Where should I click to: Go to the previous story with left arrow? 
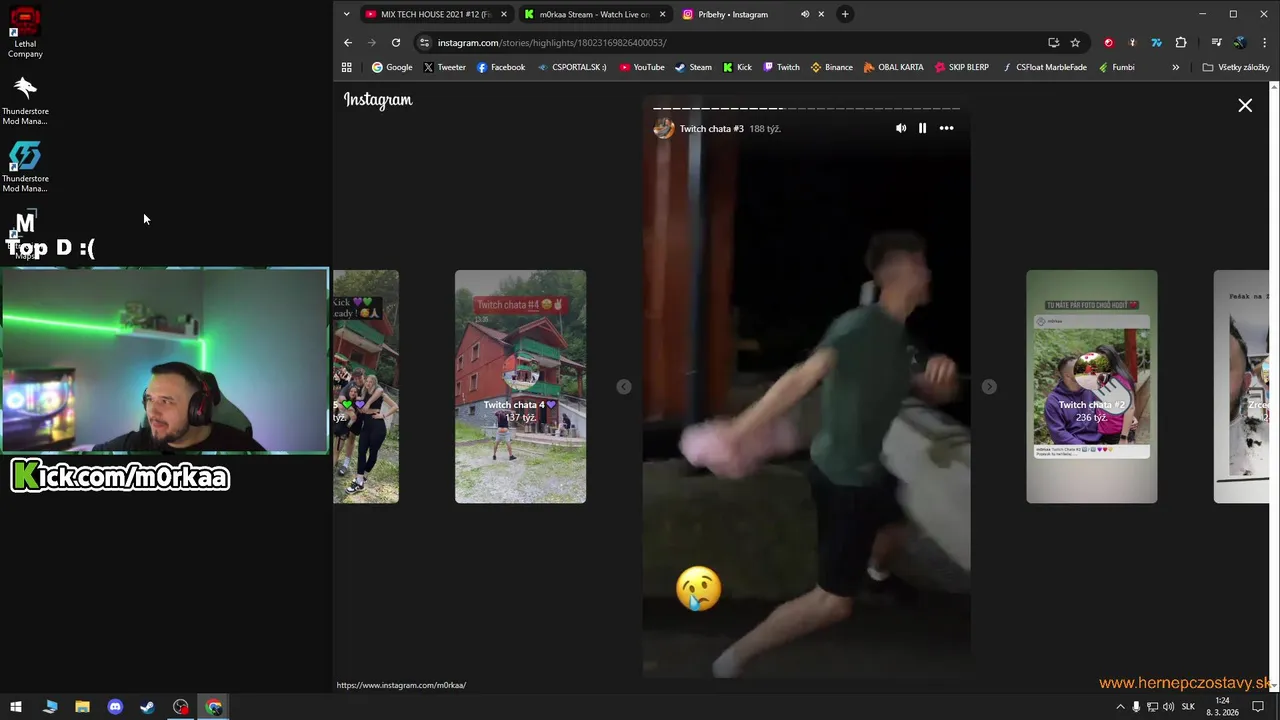pos(624,387)
